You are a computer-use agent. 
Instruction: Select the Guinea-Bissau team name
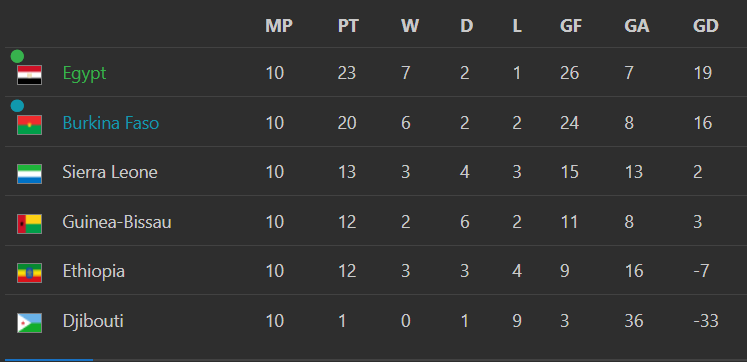coord(117,222)
